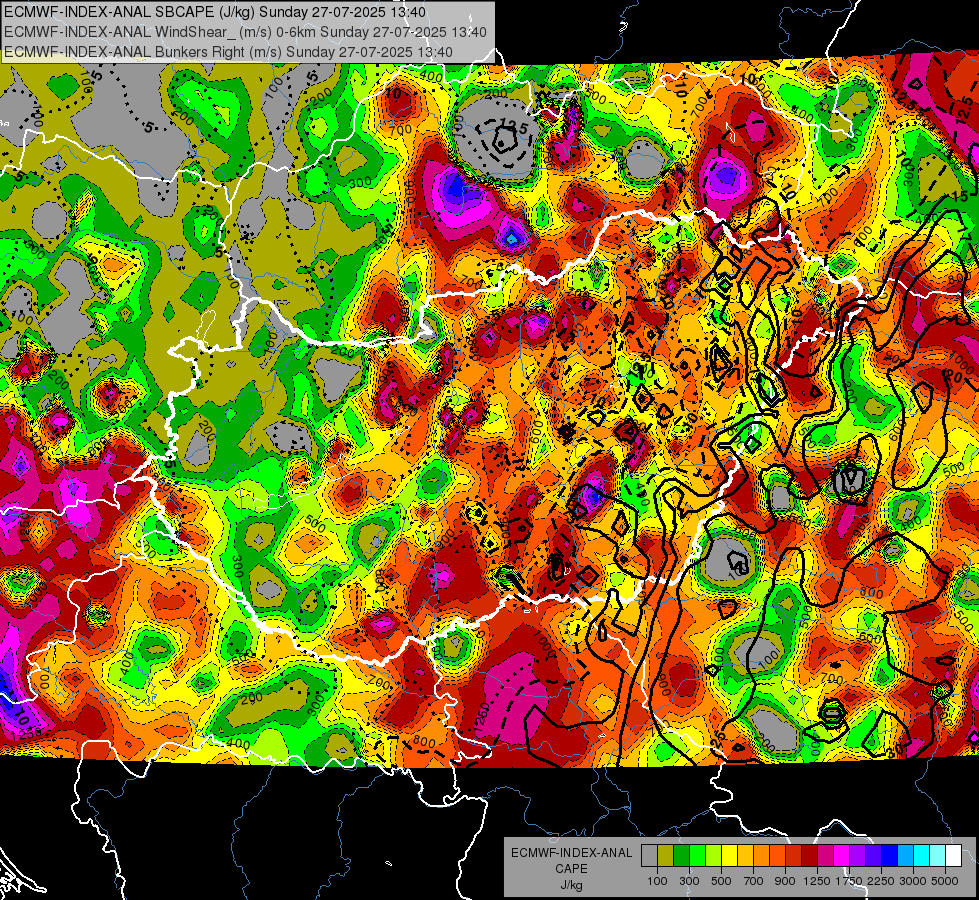Click the 1250 value under the legend colour bar
The width and height of the screenshot is (979, 900).
point(817,881)
